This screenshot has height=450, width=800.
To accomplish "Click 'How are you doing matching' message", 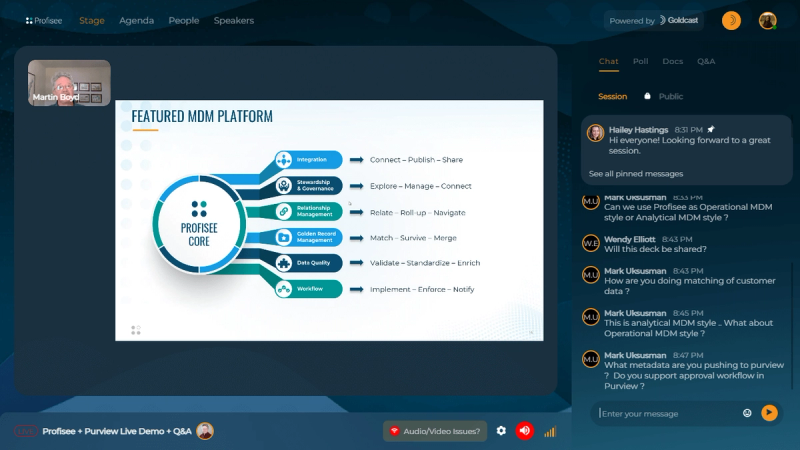I will tap(689, 286).
